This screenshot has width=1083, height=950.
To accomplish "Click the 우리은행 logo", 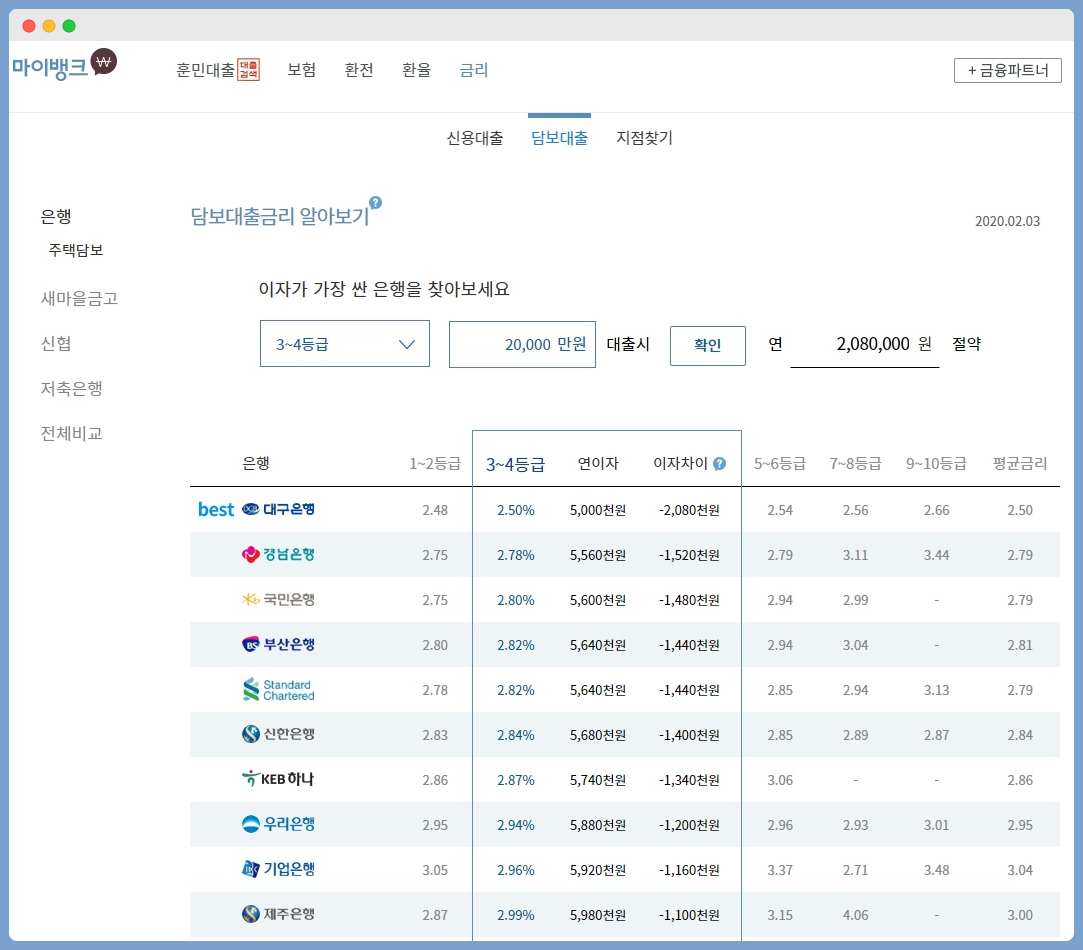I will pyautogui.click(x=250, y=824).
